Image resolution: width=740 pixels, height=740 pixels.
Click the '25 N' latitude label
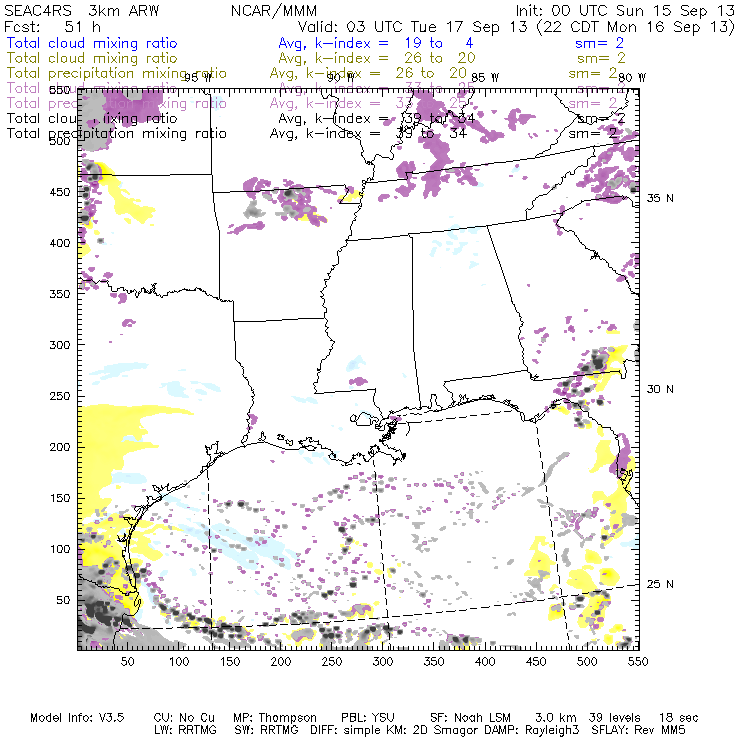pyautogui.click(x=660, y=584)
